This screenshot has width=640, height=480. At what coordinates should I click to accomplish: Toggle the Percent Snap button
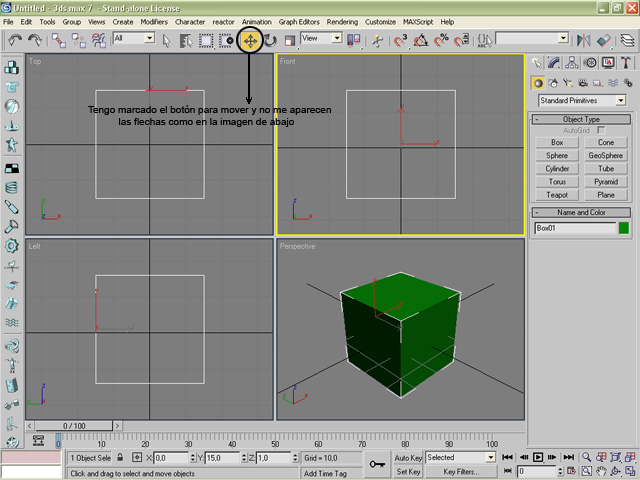tap(441, 40)
